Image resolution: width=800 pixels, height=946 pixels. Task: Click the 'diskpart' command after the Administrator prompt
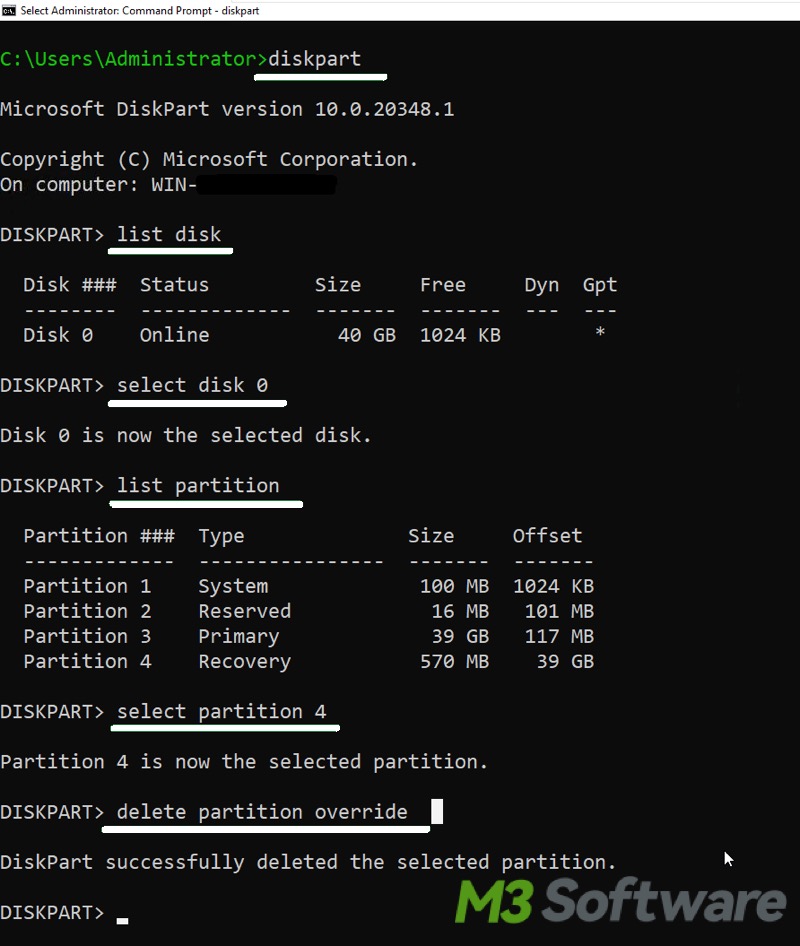coord(314,59)
